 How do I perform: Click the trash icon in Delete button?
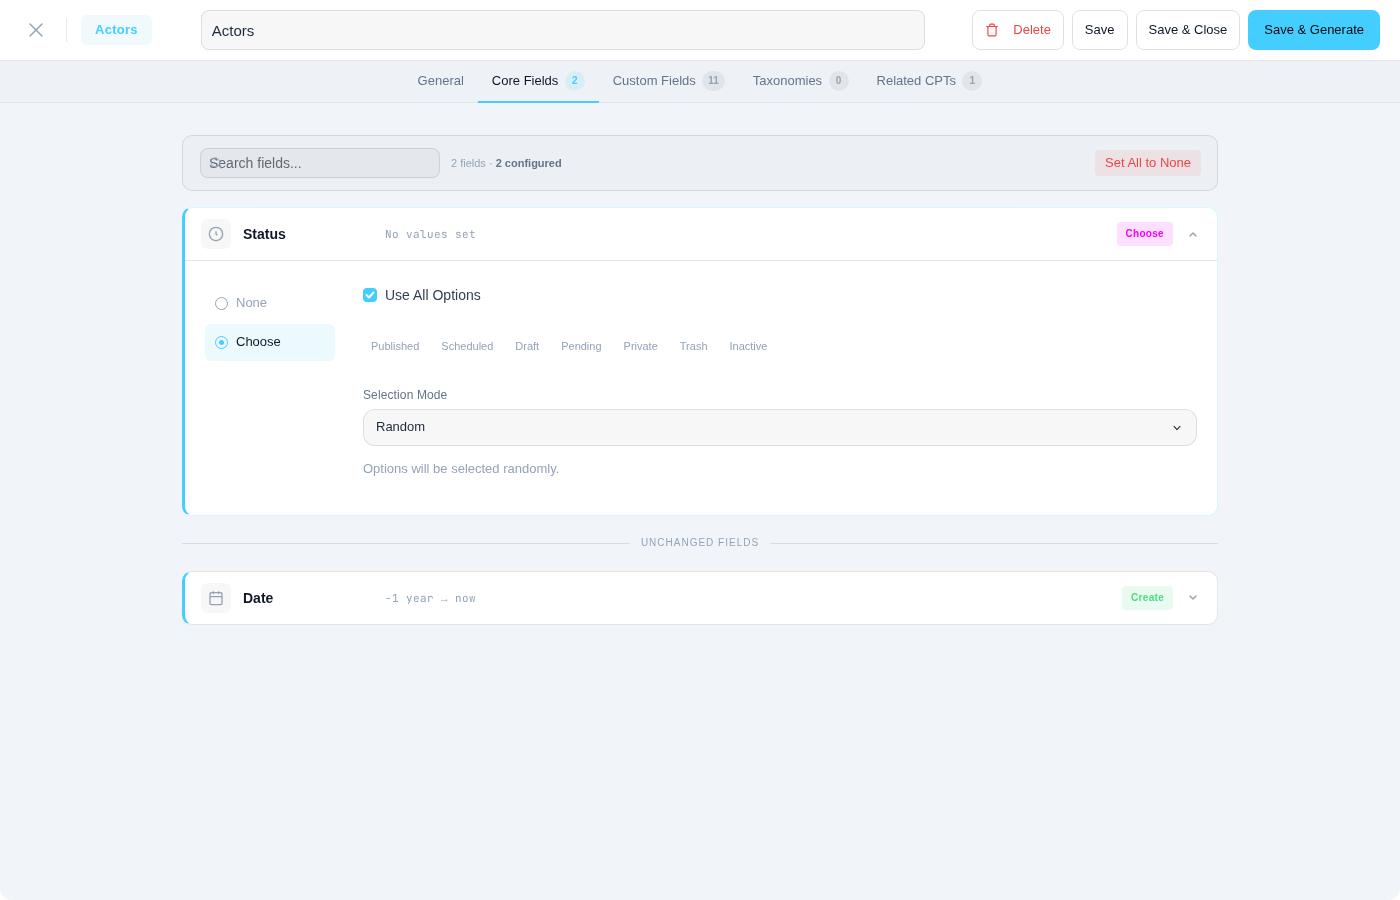(x=992, y=30)
